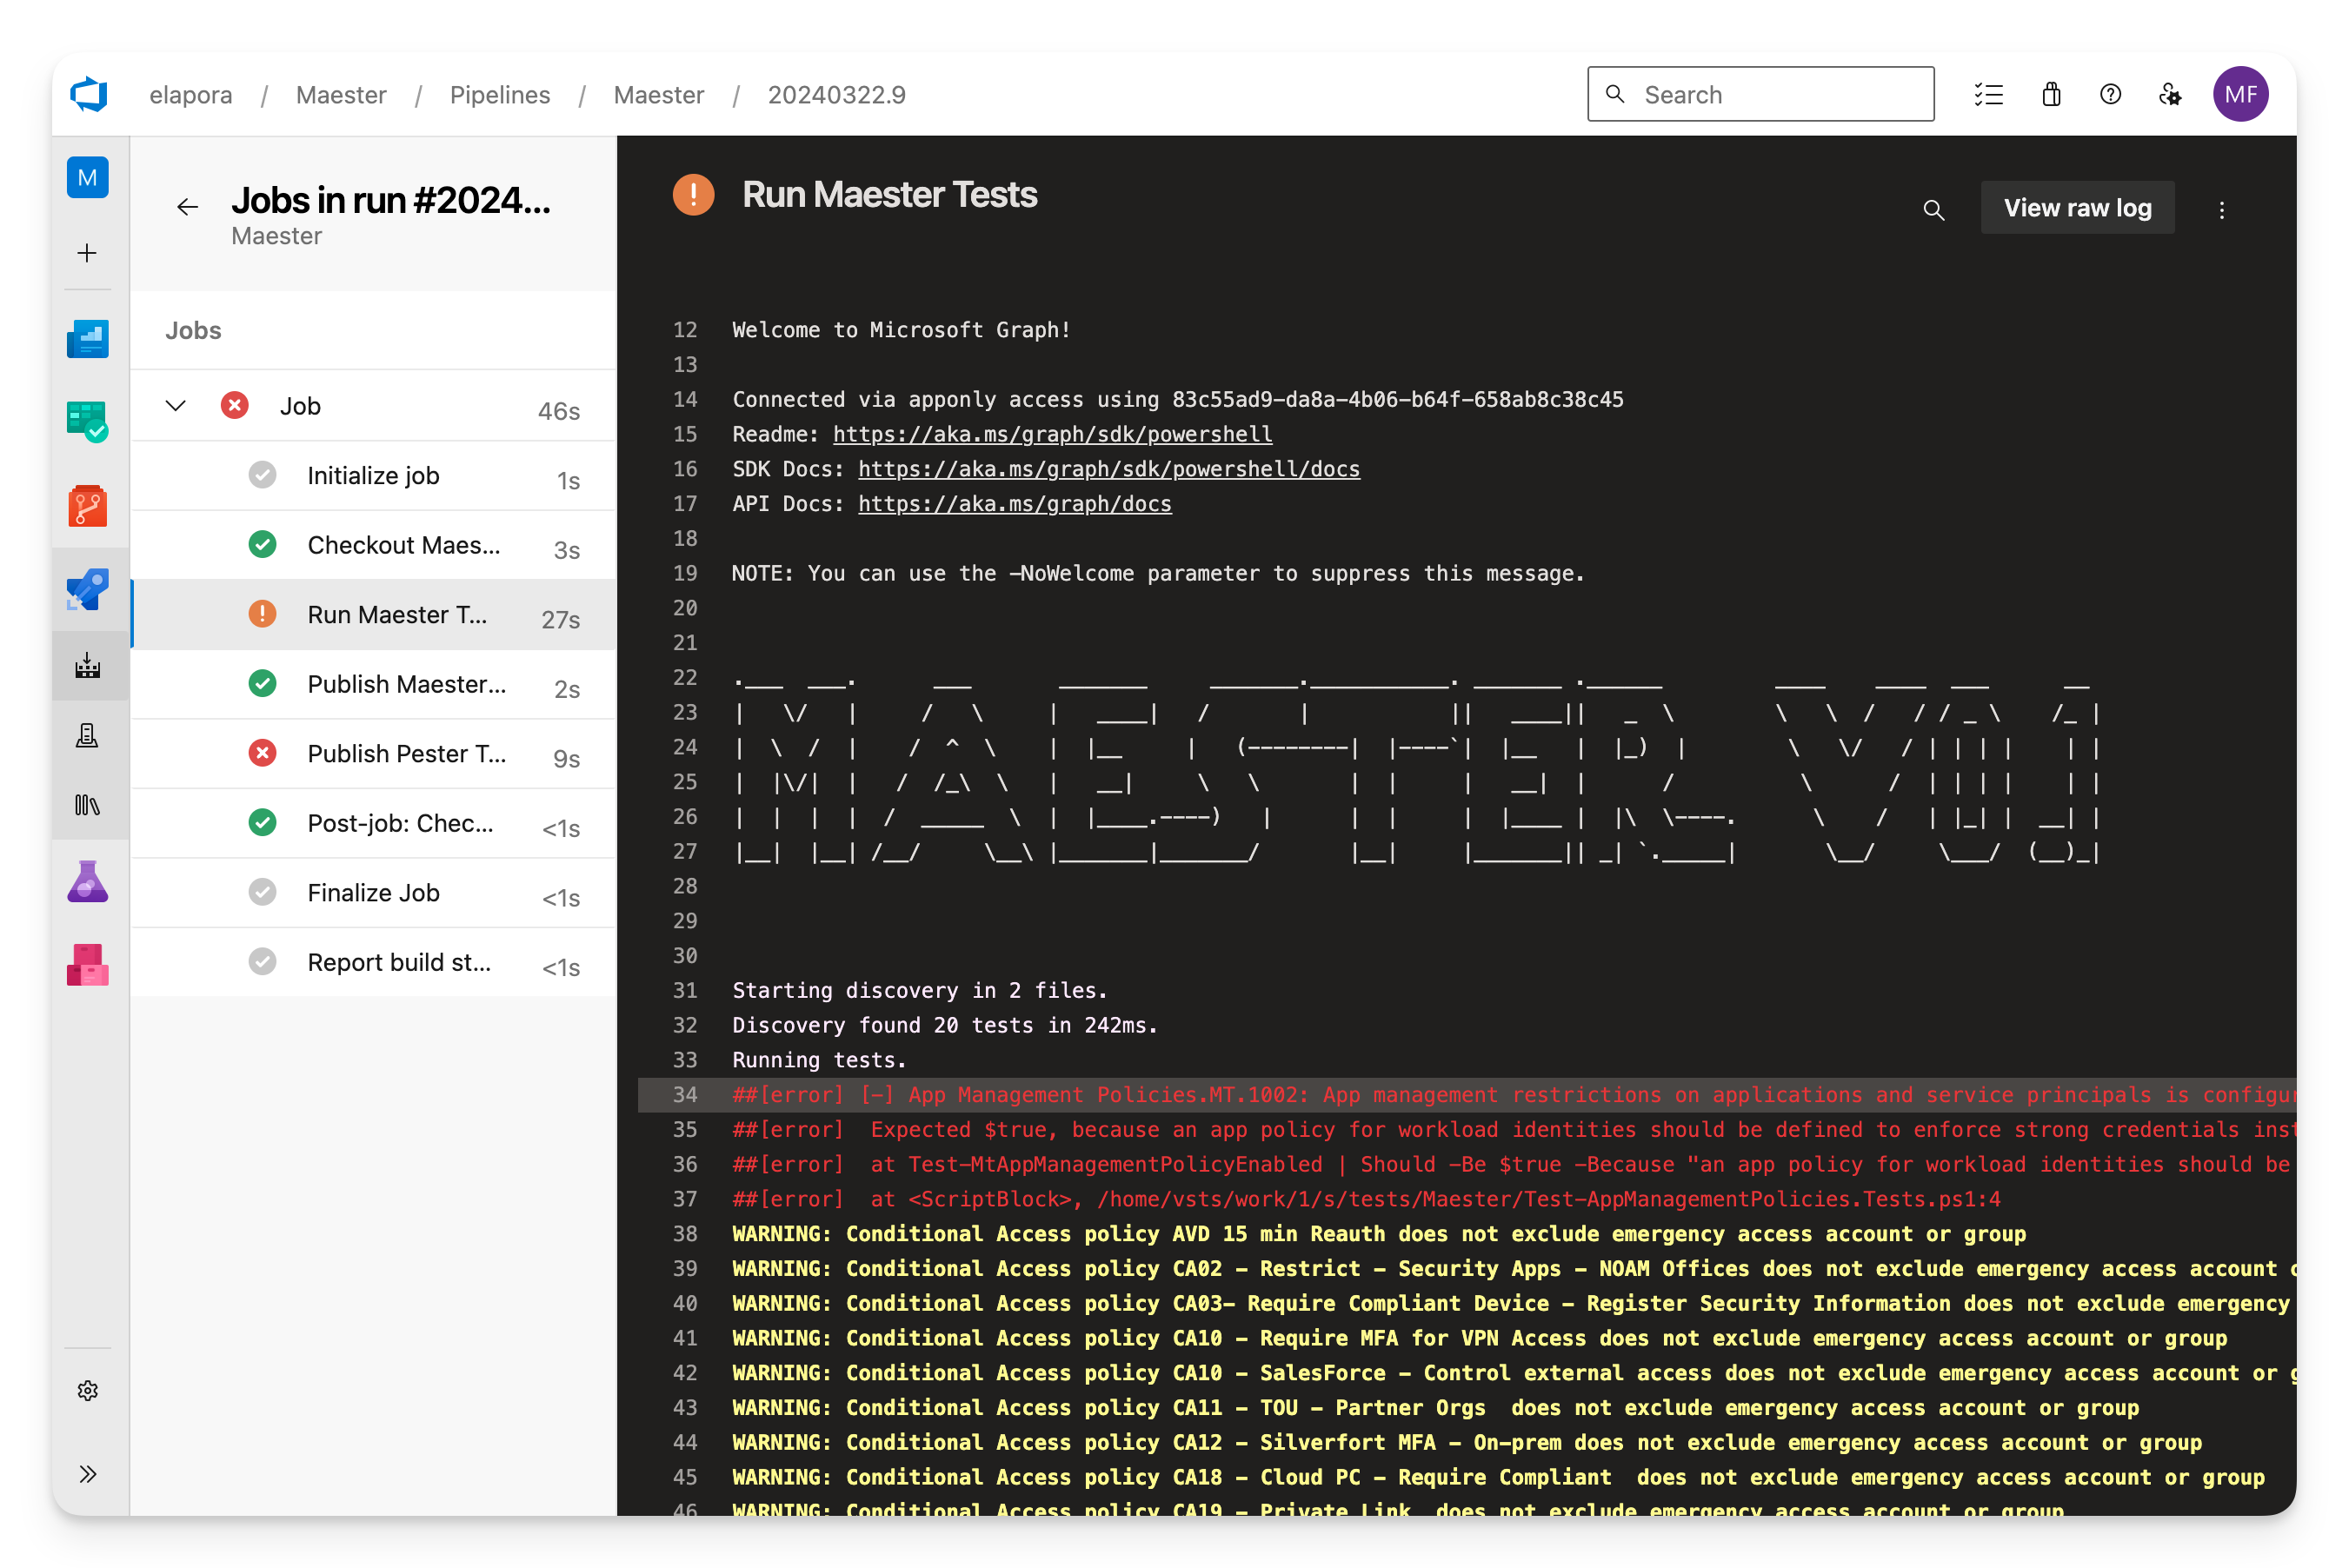Click the Pipelines breadcrumb

499,95
